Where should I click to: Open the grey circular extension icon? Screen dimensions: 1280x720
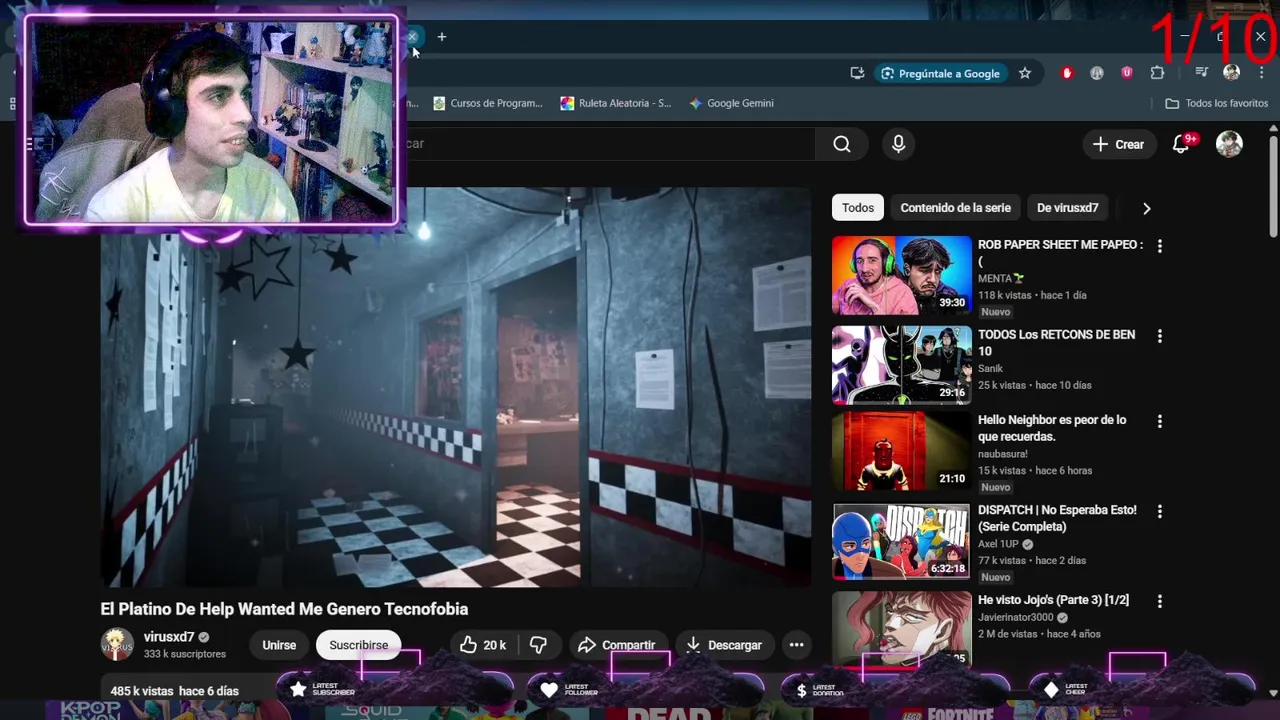pos(1097,73)
